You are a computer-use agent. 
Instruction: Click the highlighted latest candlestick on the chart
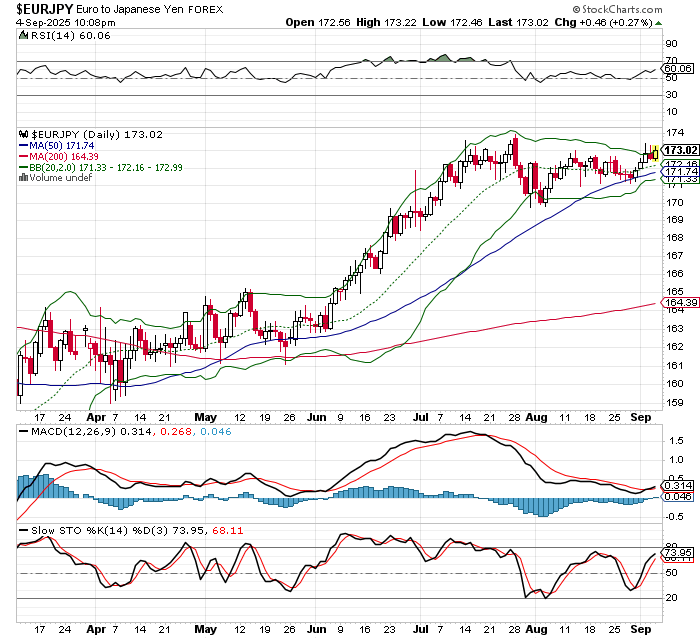(x=654, y=152)
